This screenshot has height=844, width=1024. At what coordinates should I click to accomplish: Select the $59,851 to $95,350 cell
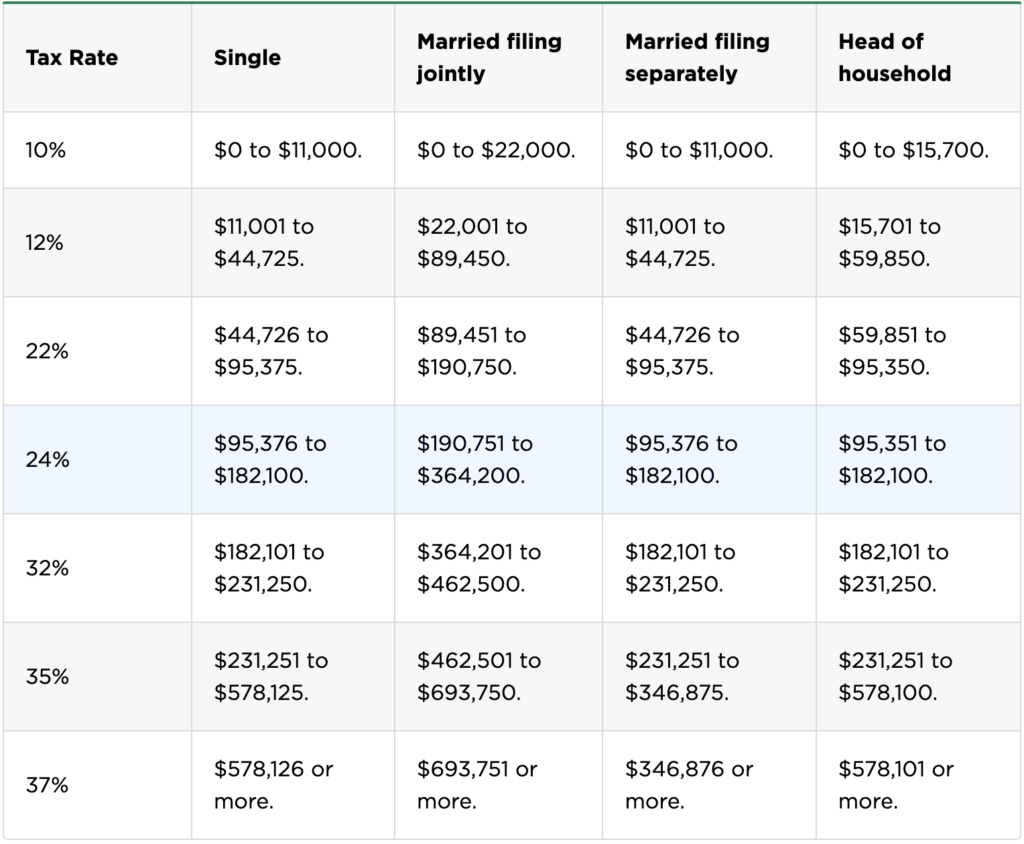click(x=892, y=351)
